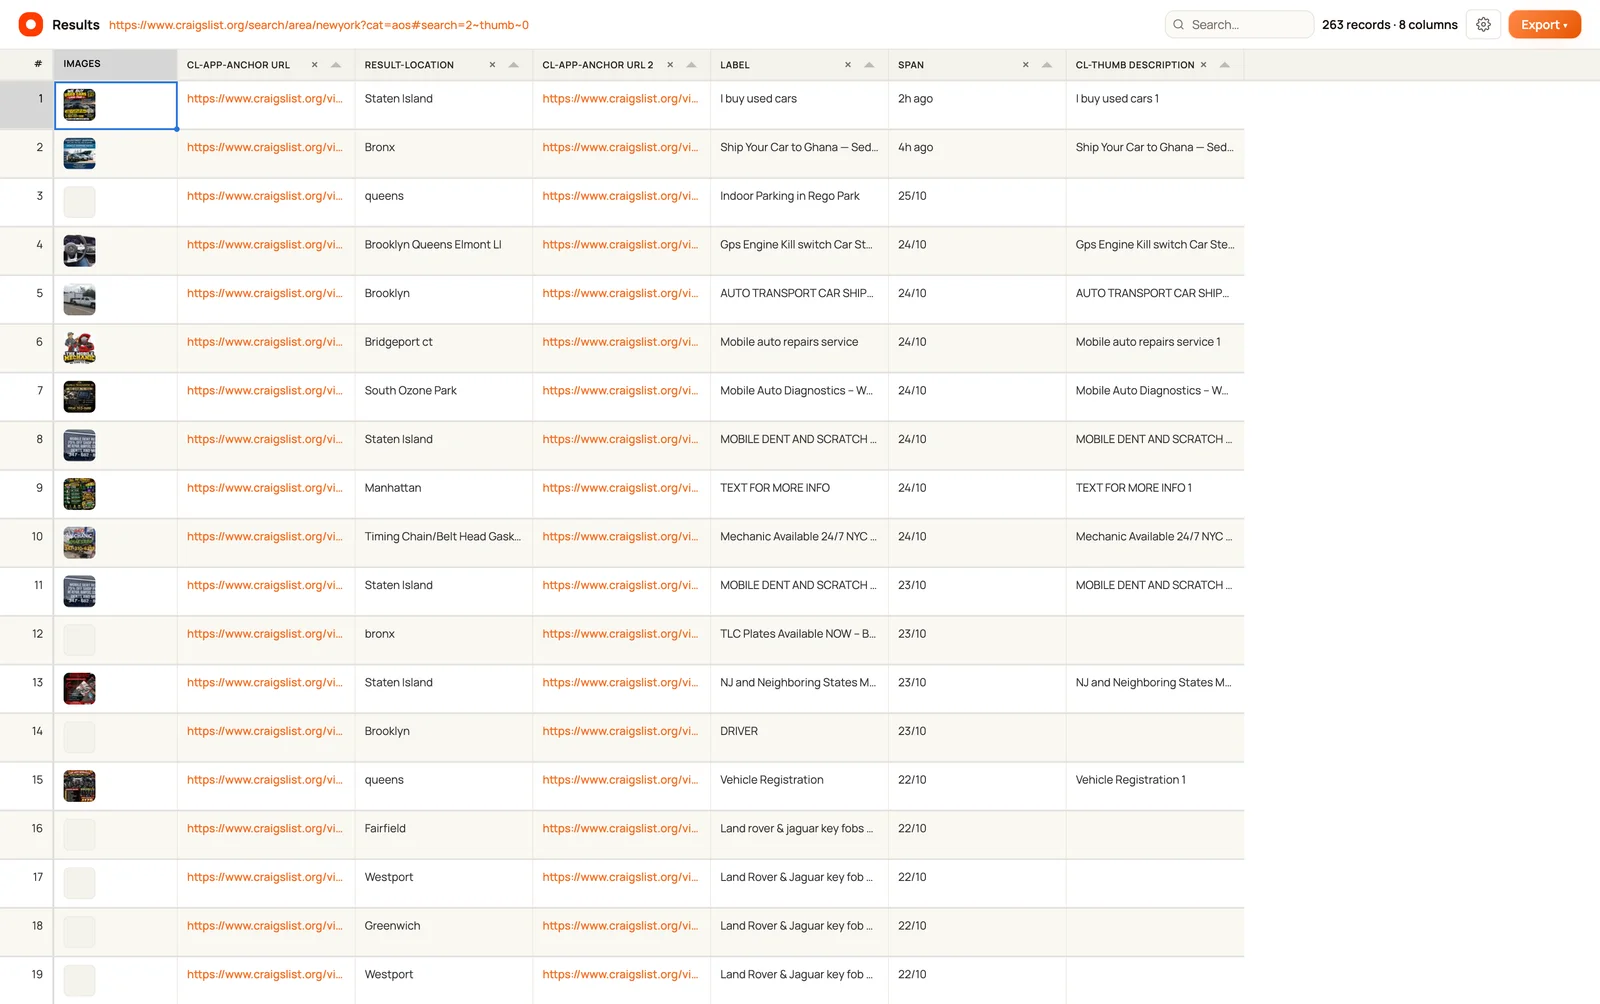1600x1004 pixels.
Task: Sort by the LABEL column arrow
Action: pos(869,65)
